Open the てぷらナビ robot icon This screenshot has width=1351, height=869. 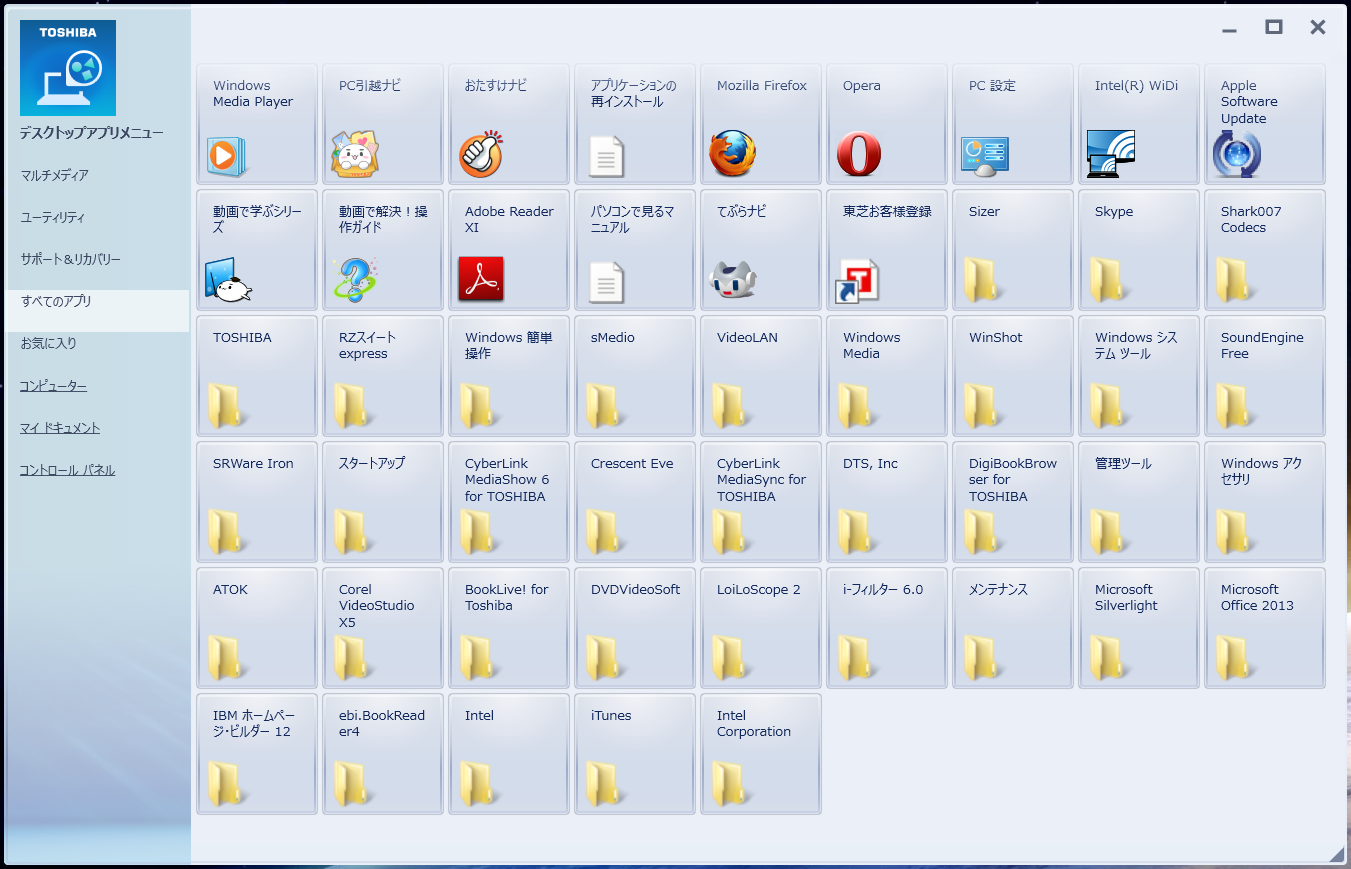(x=733, y=281)
